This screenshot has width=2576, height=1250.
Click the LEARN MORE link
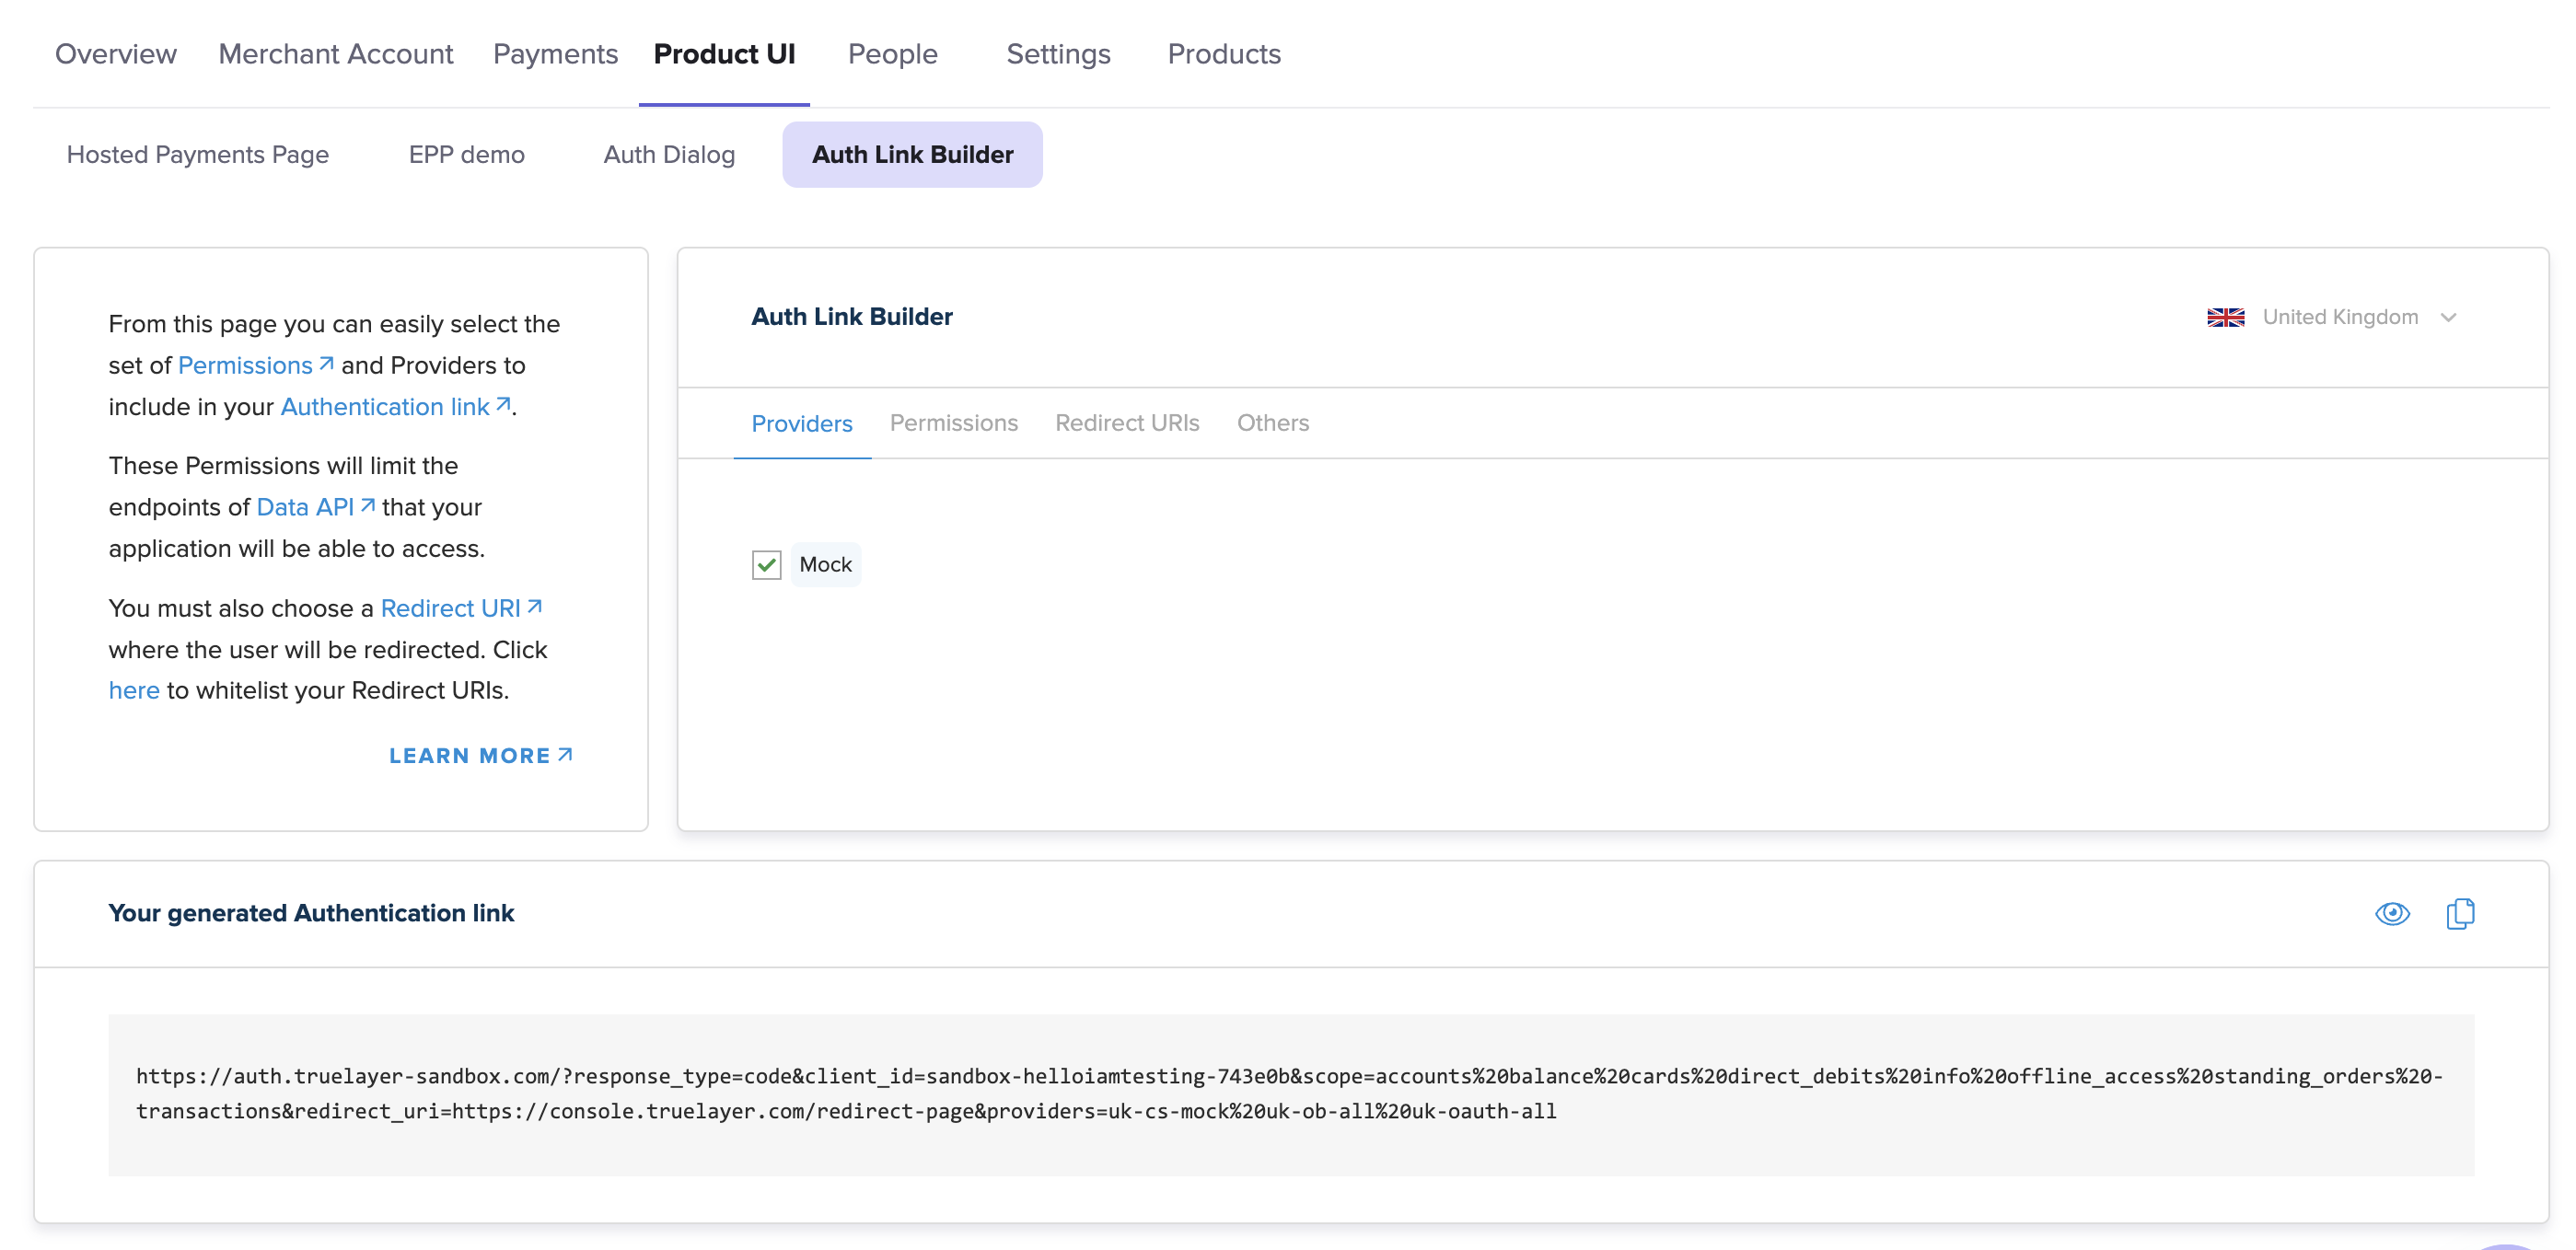(480, 756)
